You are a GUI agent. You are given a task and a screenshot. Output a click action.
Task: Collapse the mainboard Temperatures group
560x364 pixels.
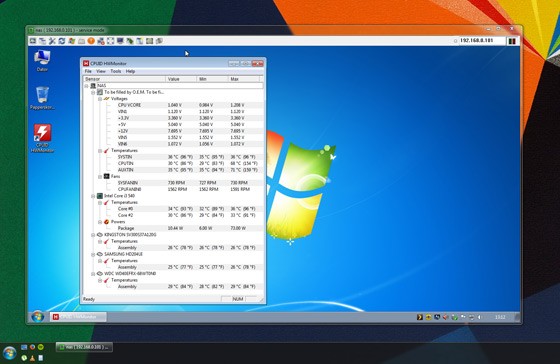(100, 151)
